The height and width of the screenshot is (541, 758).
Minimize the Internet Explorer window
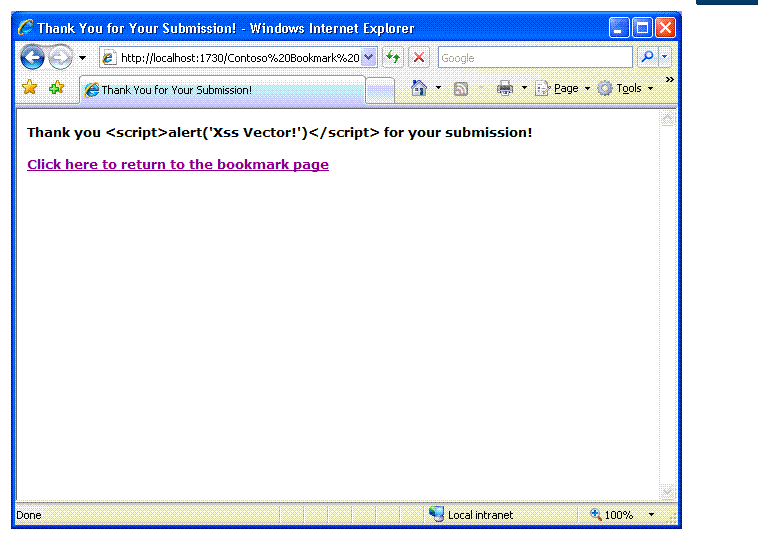pos(619,28)
